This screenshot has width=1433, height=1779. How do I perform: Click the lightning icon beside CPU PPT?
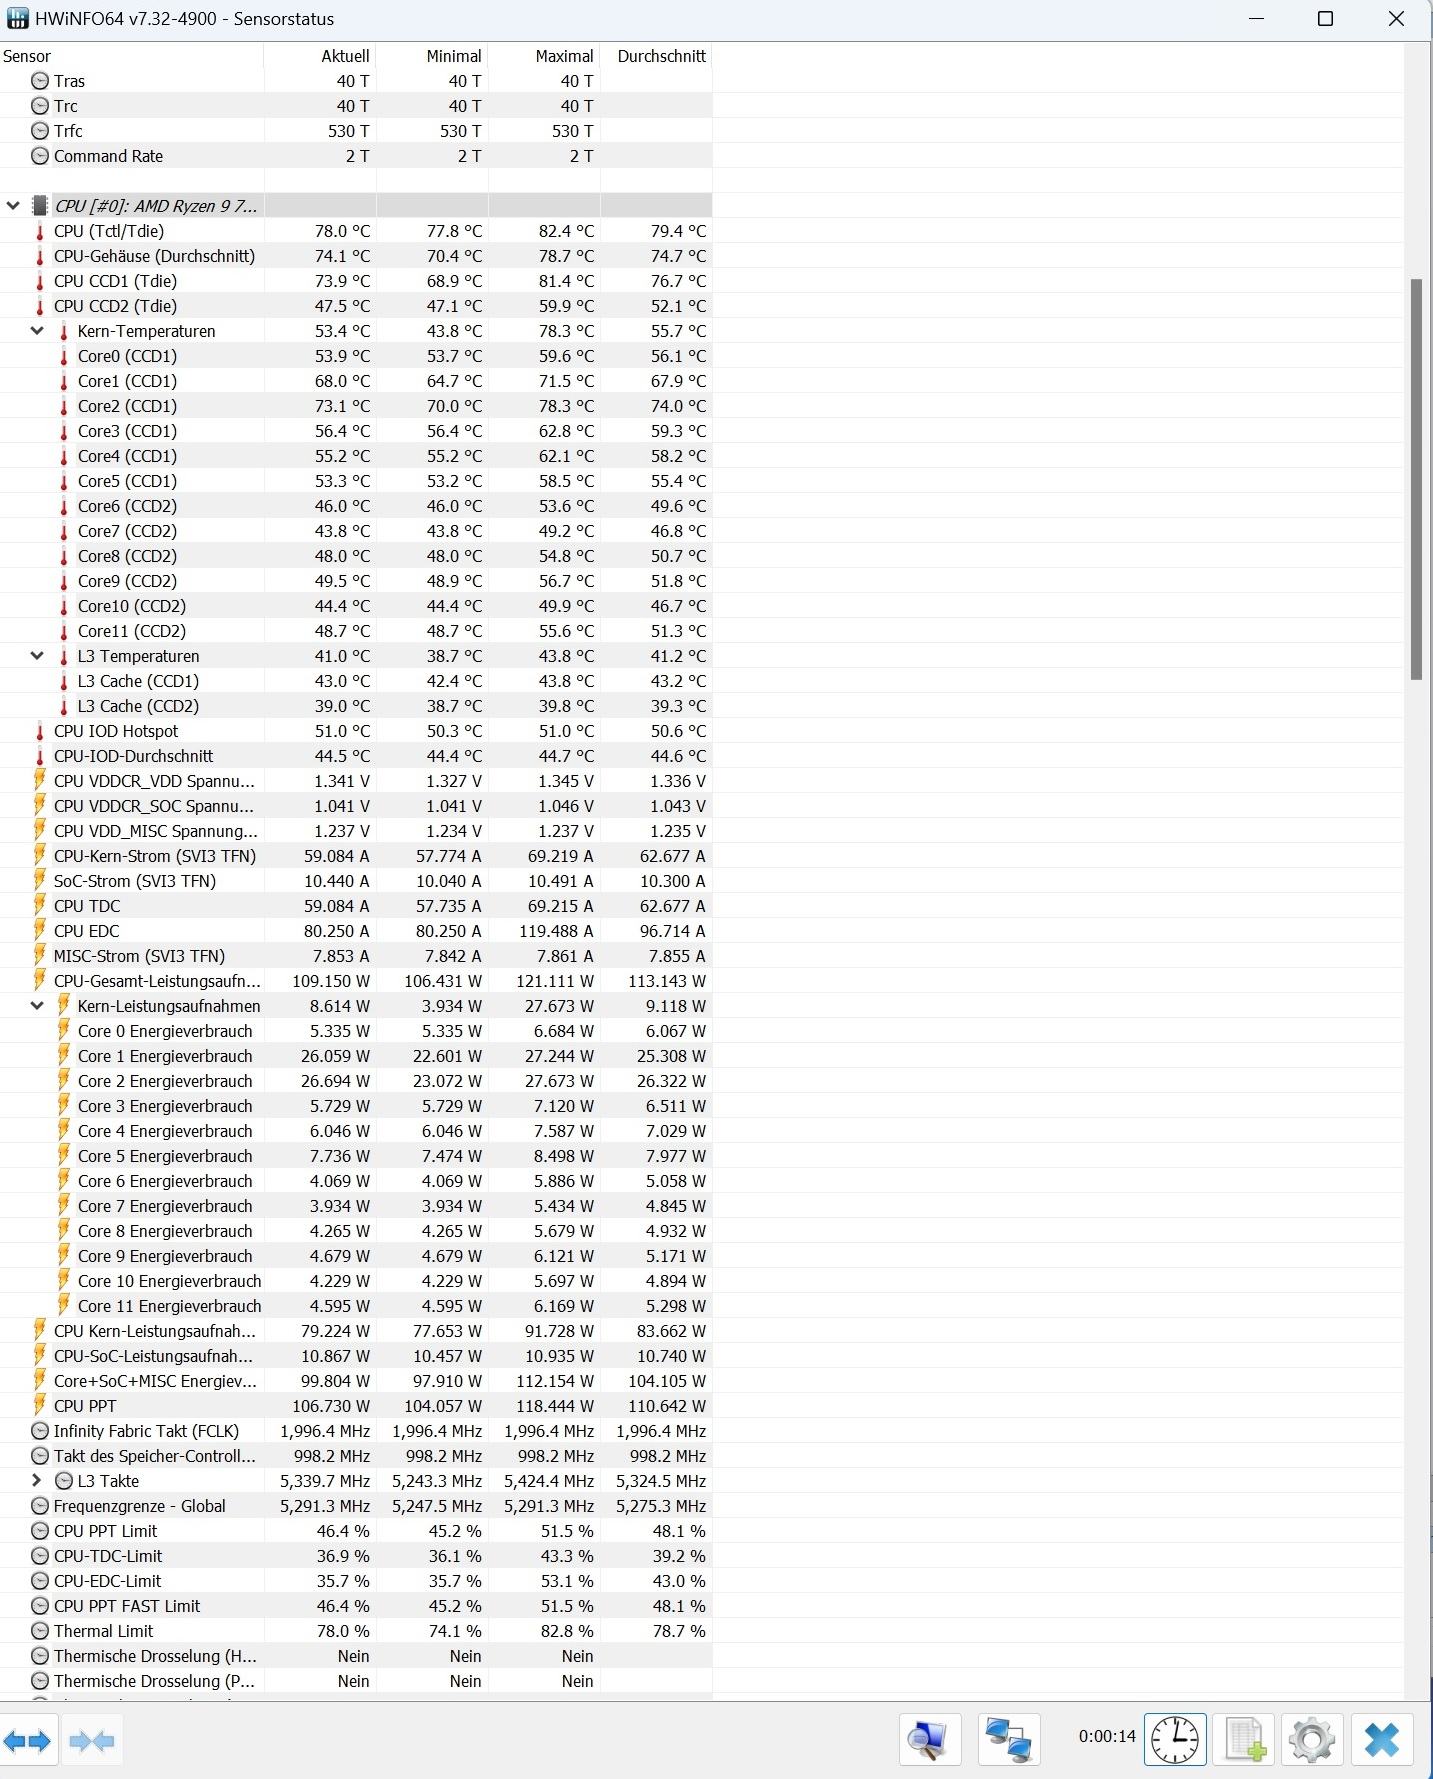tap(40, 1406)
